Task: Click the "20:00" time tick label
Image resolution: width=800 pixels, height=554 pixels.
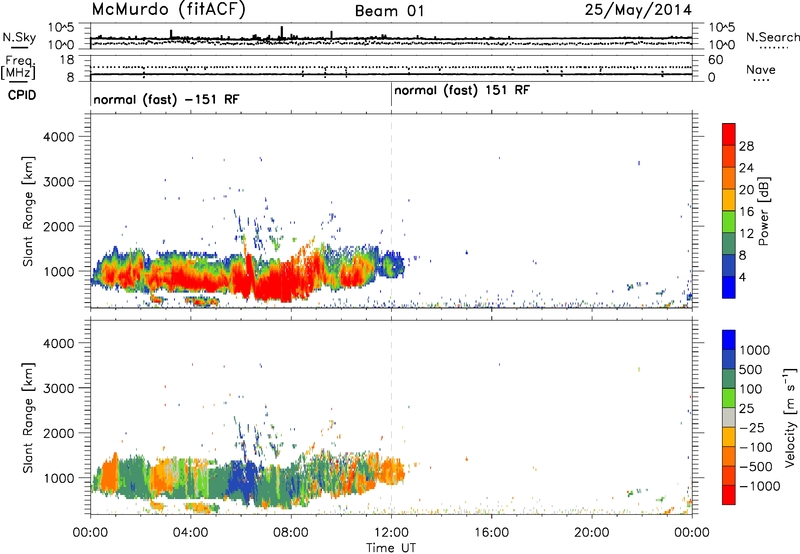Action: pos(592,533)
